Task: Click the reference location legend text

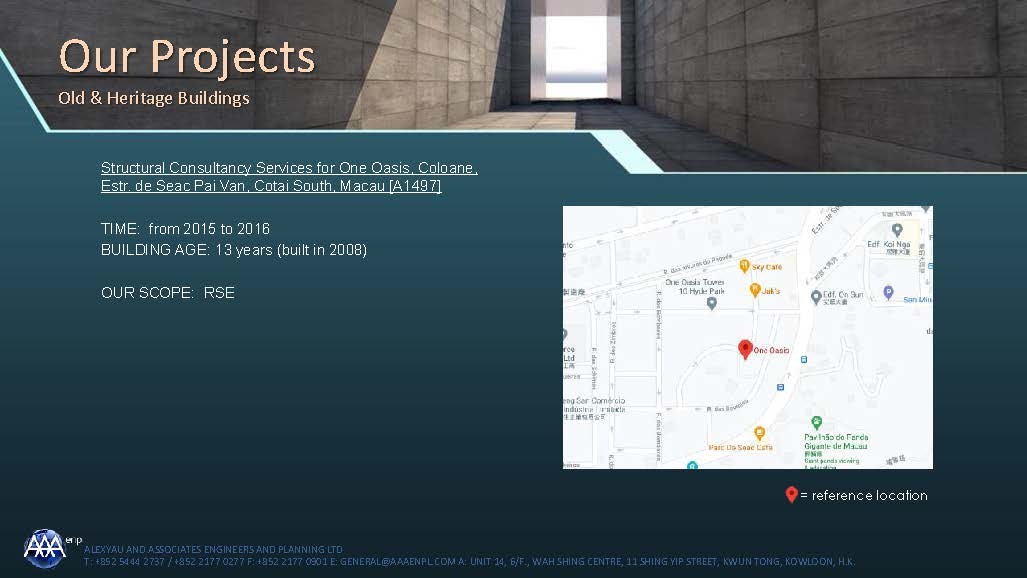Action: click(x=868, y=496)
